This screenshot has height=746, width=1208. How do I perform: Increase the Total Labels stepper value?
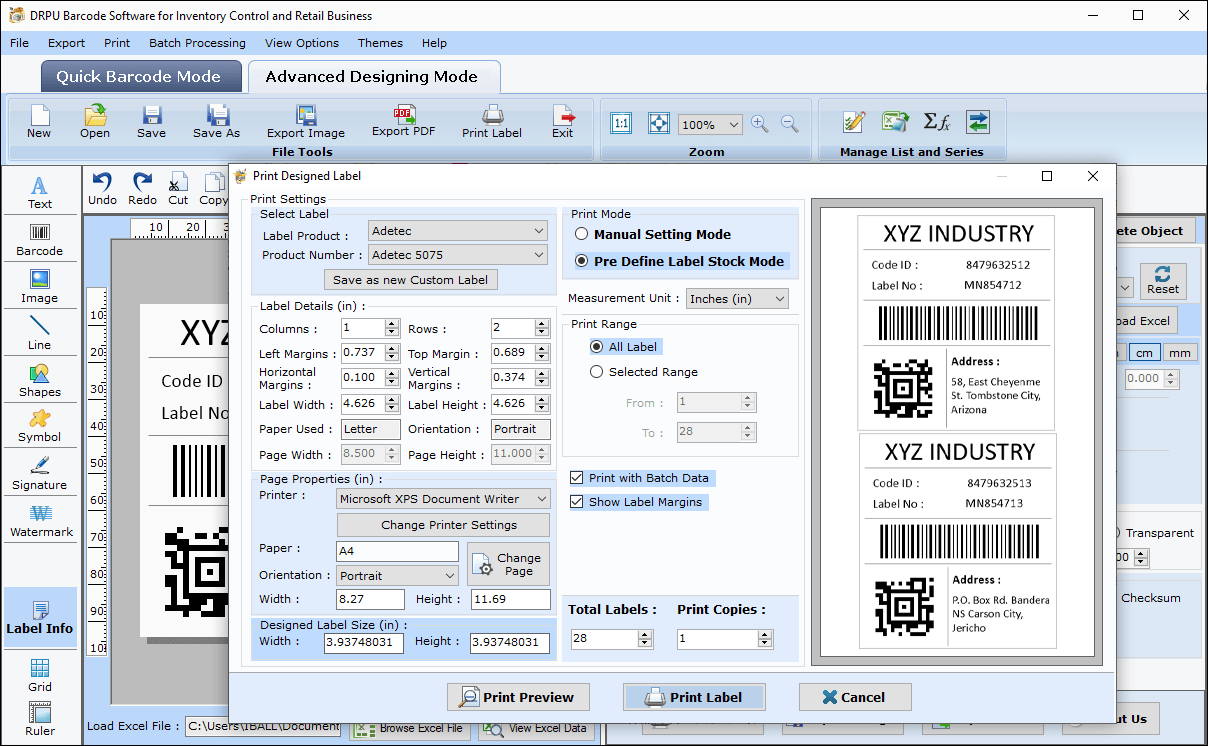click(645, 634)
